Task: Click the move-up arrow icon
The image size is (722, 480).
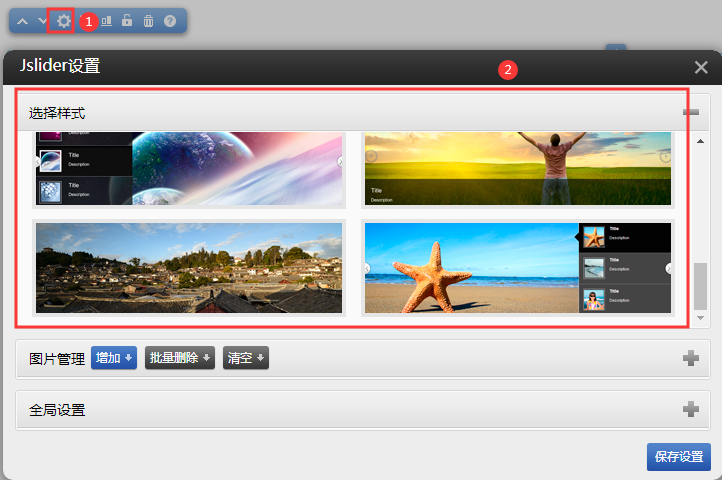Action: pyautogui.click(x=23, y=21)
